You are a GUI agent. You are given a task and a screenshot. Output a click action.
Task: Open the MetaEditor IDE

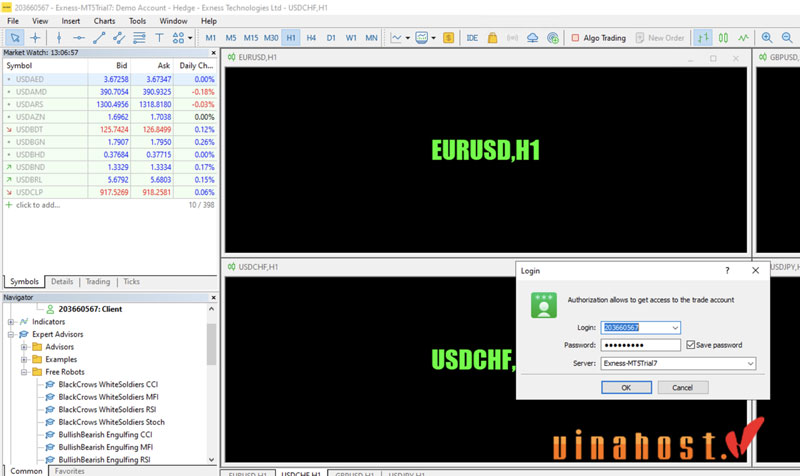coord(472,38)
